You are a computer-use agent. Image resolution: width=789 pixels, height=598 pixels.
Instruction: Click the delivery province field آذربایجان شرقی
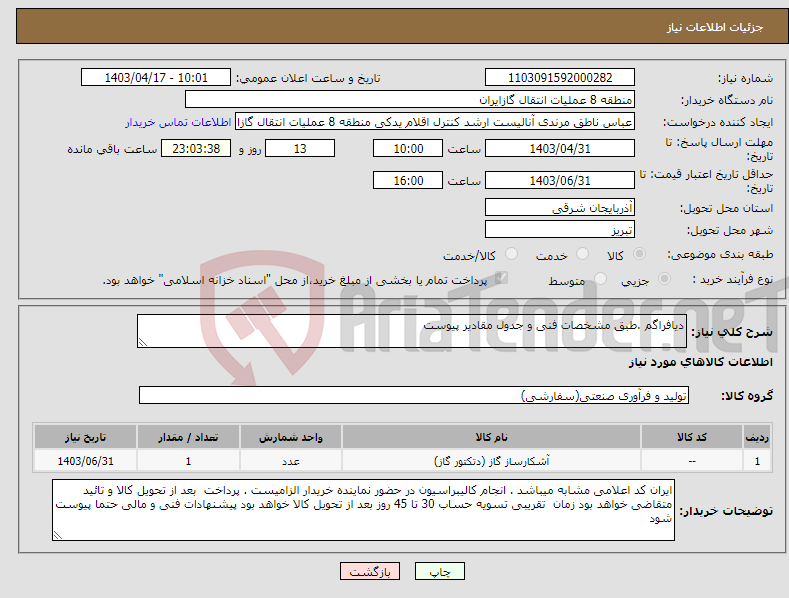pos(560,207)
